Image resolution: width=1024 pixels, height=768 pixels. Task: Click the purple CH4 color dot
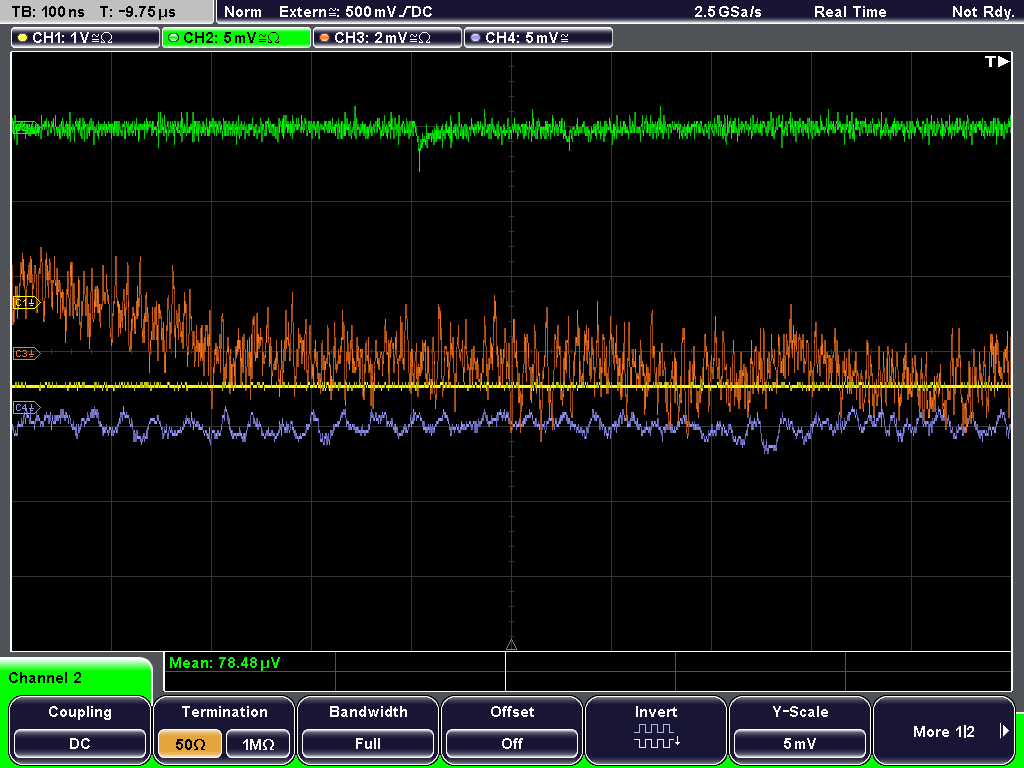[x=475, y=38]
